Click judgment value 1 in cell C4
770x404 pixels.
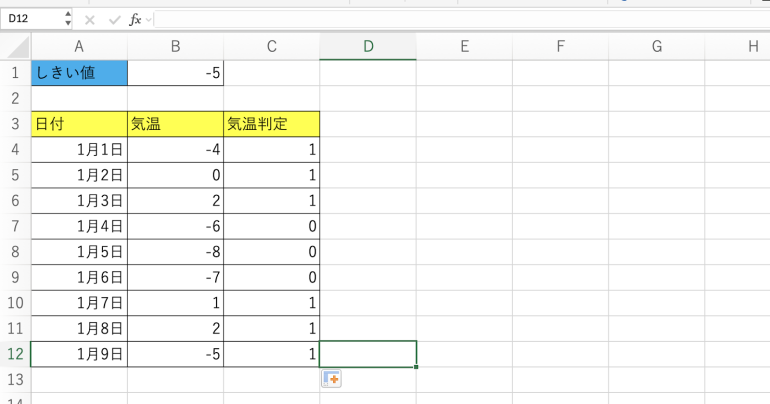[x=272, y=149]
